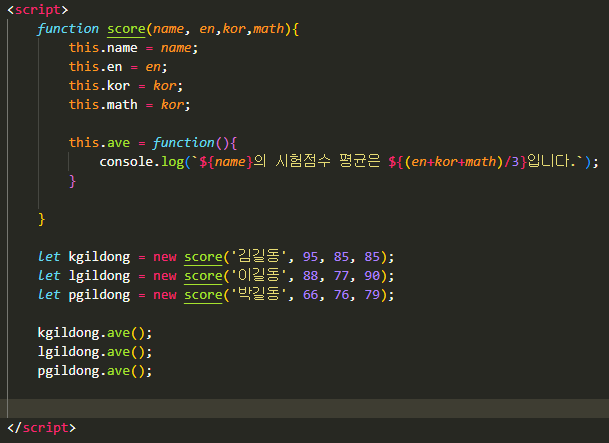Viewport: 609px width, 443px height.
Task: Click the log method name
Action: click(172, 162)
